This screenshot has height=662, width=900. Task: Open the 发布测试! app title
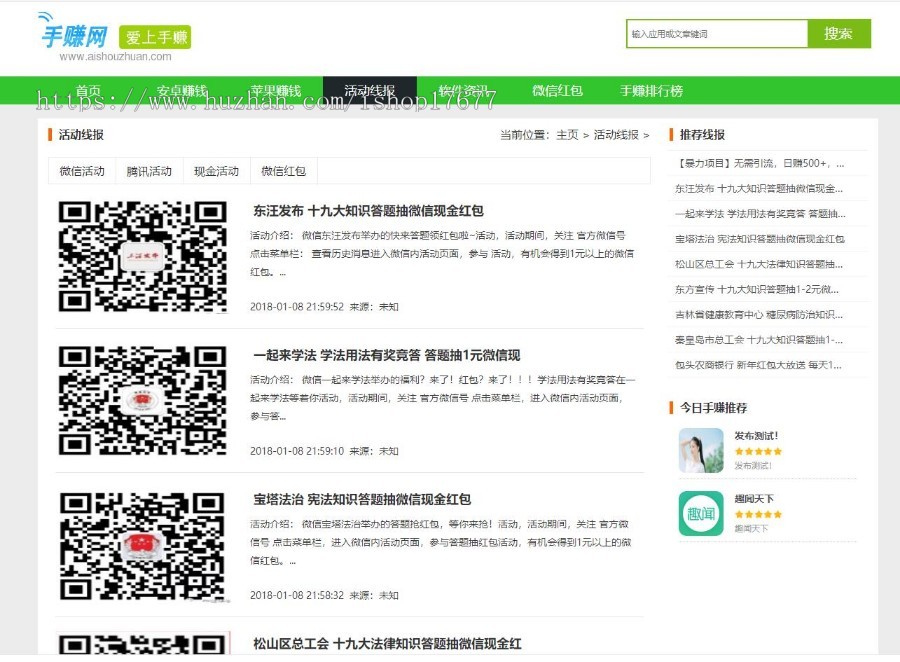[756, 436]
